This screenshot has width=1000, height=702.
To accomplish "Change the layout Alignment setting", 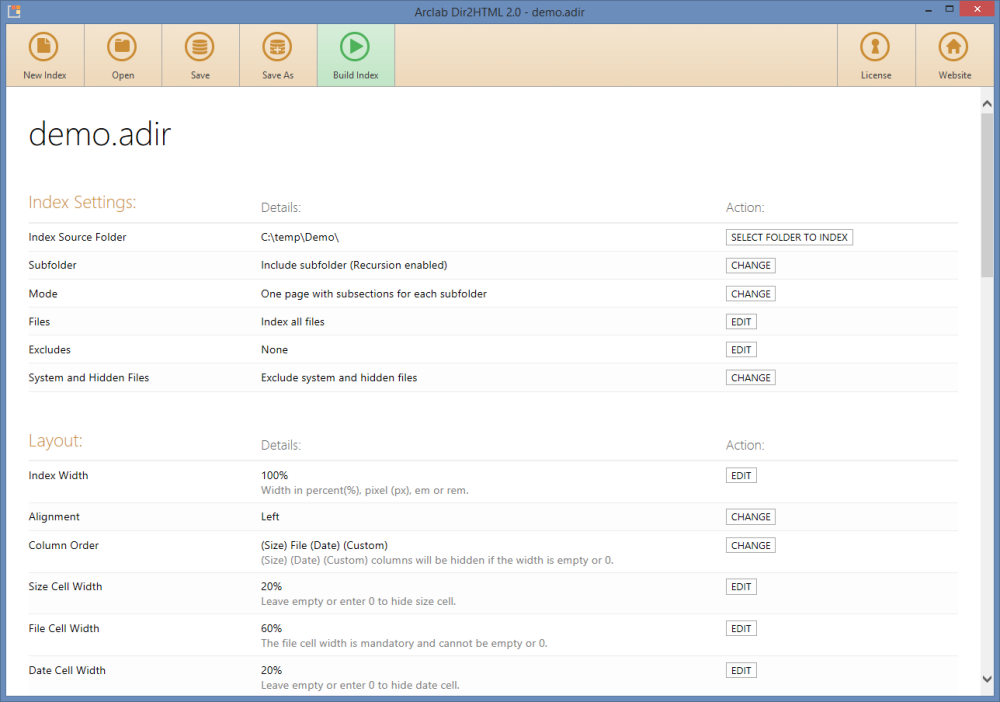I will point(750,517).
